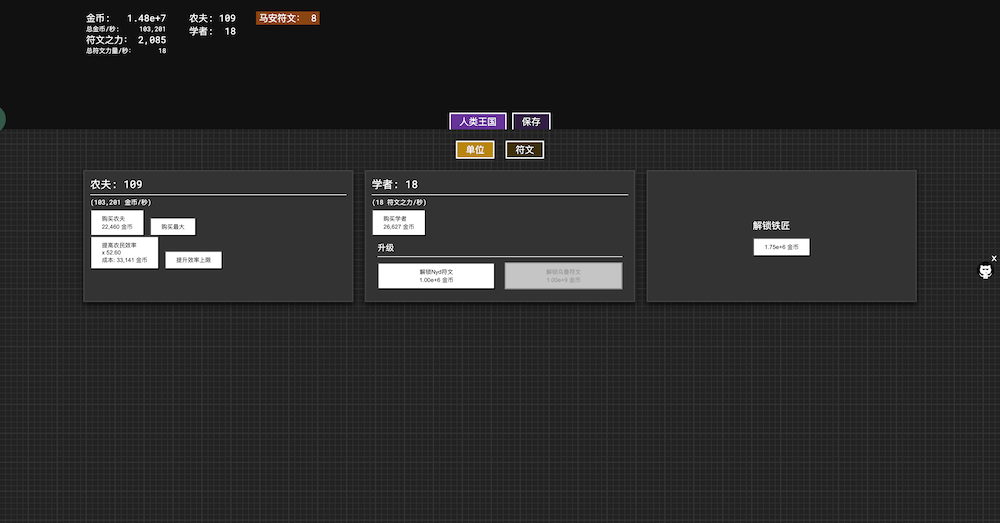1000x523 pixels.
Task: Click the 提升效率上限 button
Action: 193,260
